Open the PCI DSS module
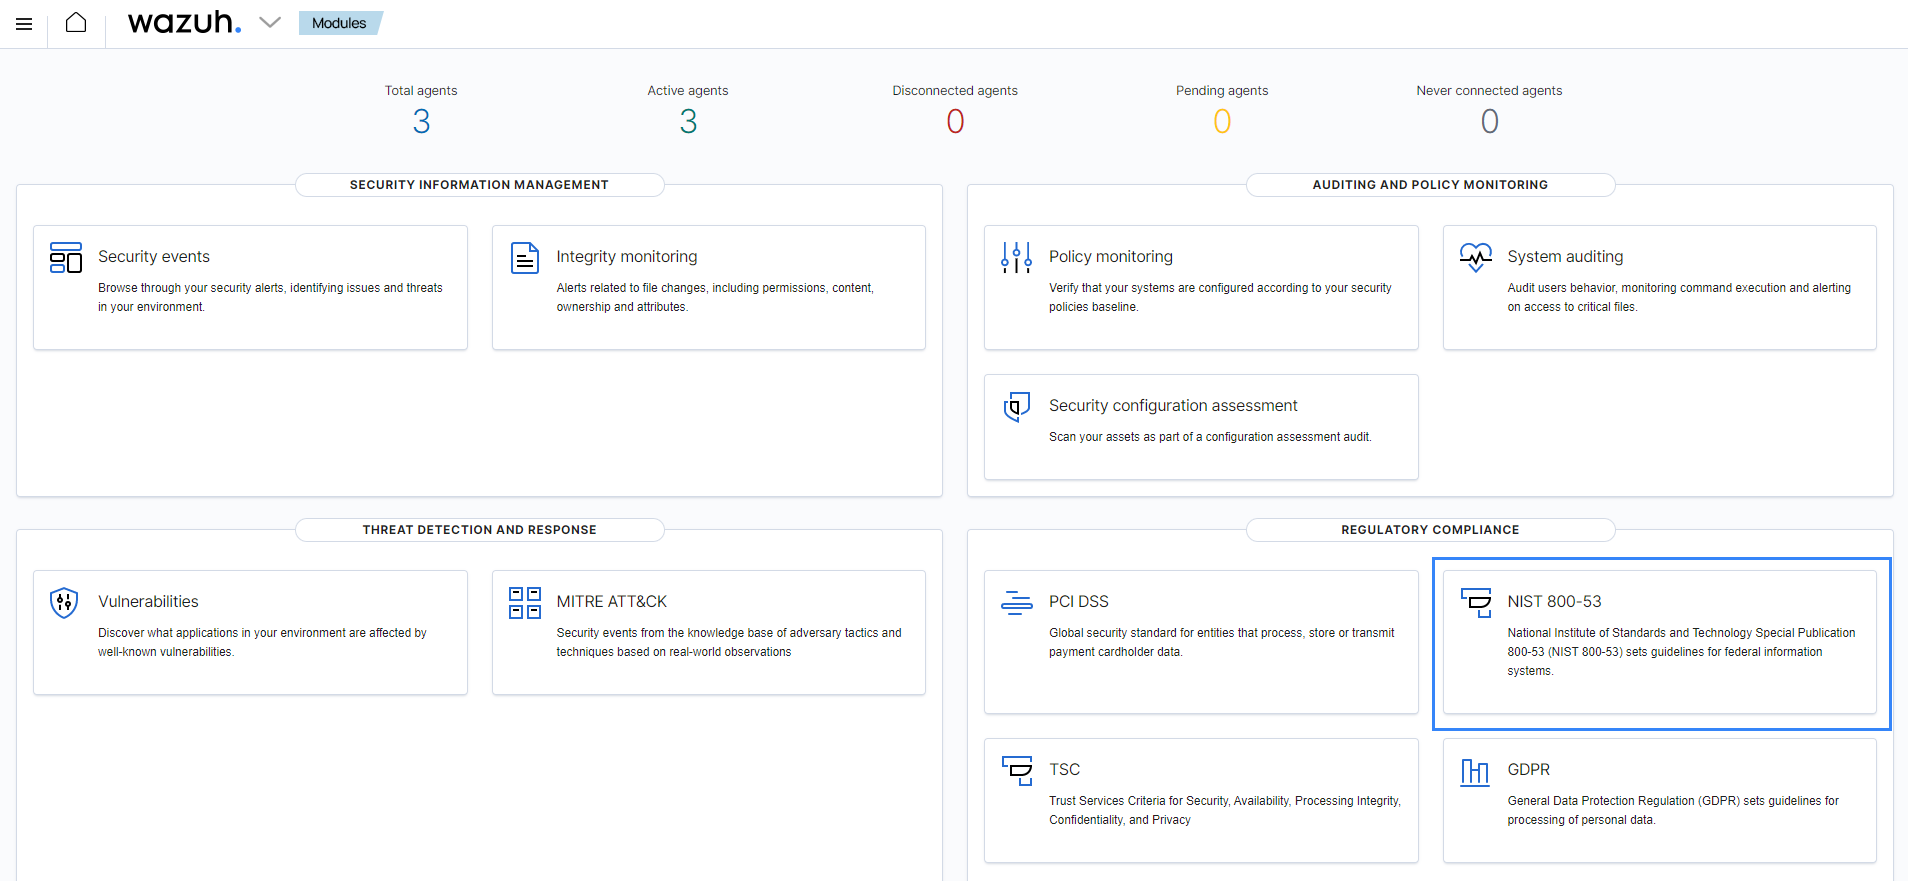 [1201, 642]
